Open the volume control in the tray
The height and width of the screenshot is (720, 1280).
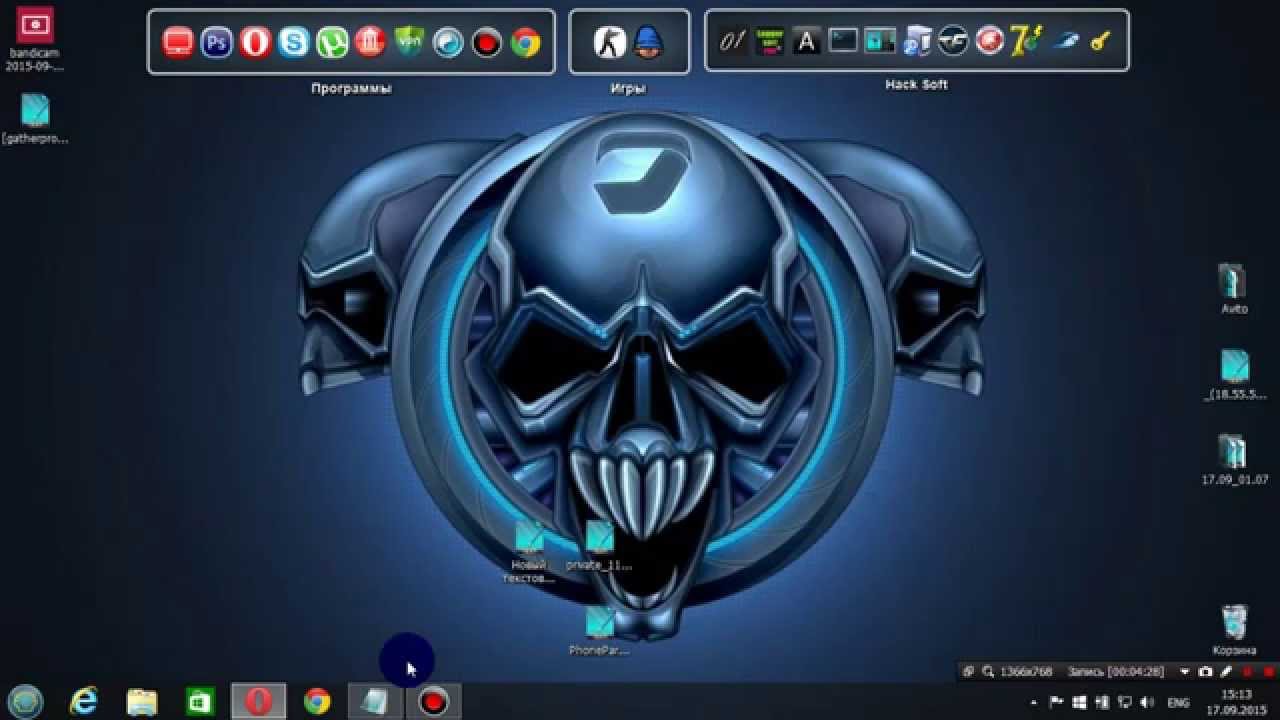click(x=1146, y=702)
